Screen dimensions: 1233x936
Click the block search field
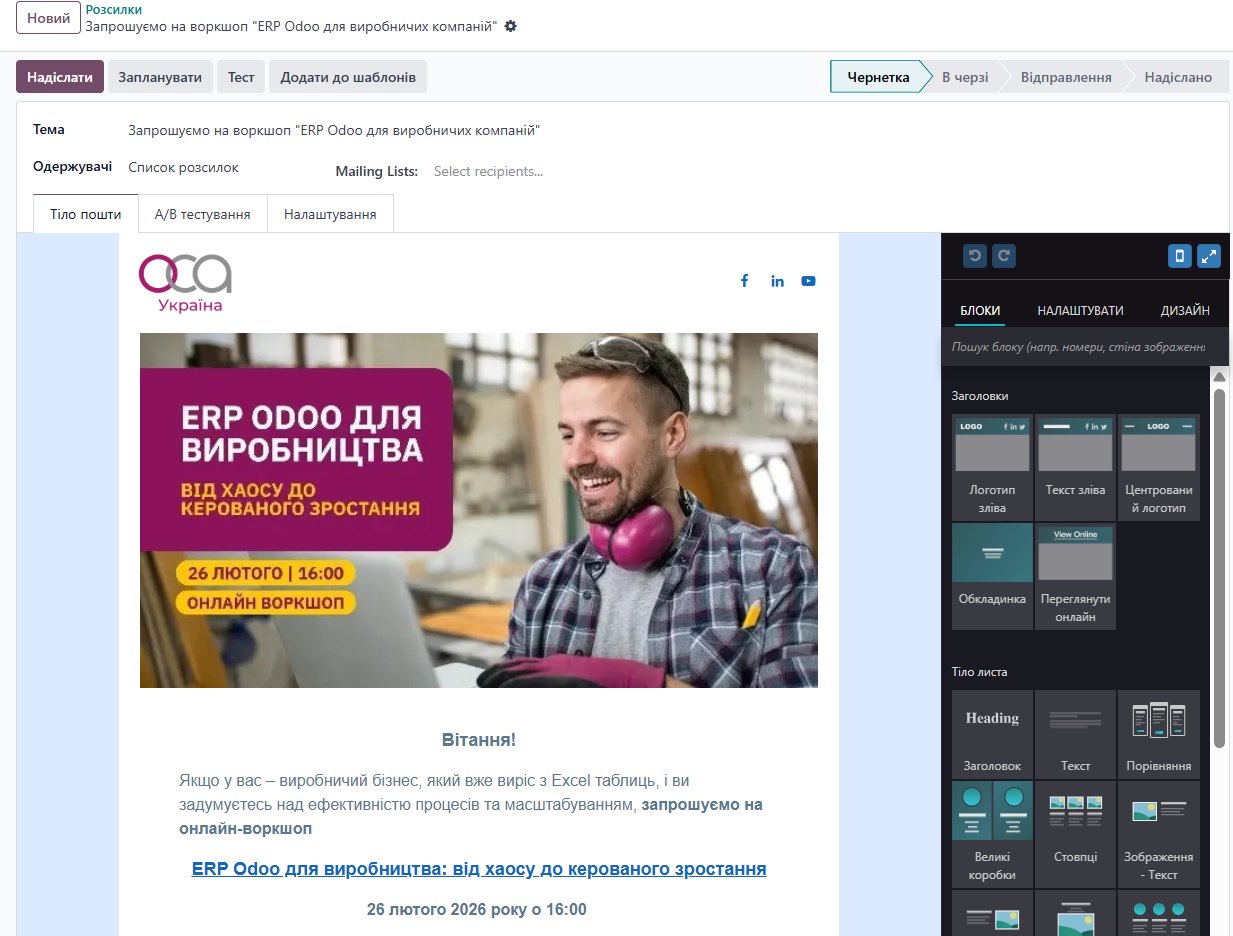pos(1076,347)
